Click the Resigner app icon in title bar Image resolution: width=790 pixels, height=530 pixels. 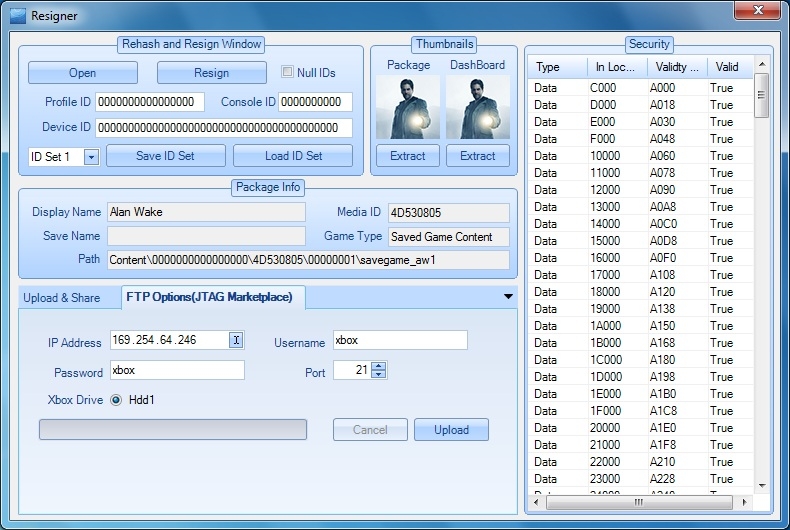[x=18, y=15]
